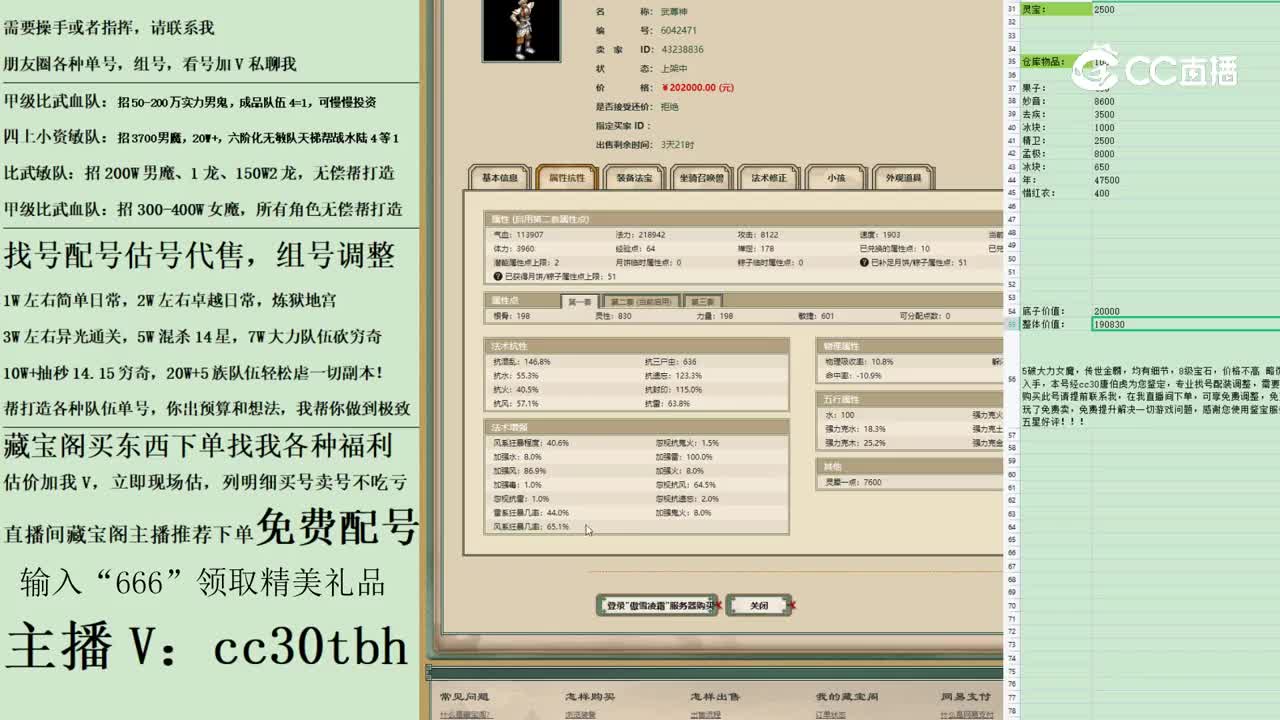This screenshot has height=720, width=1280.
Task: Click the price ¥202000.00 text
Action: [x=698, y=87]
